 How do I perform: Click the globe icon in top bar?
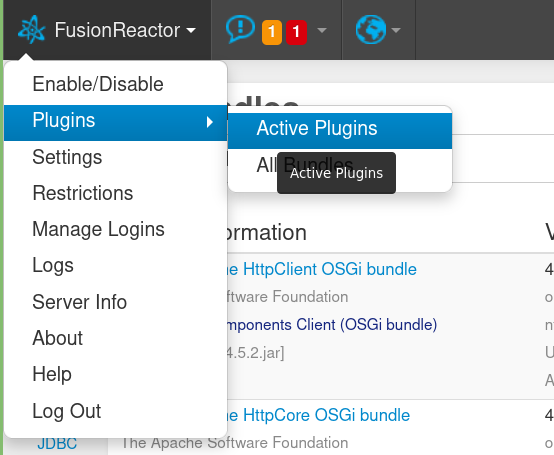[x=371, y=30]
